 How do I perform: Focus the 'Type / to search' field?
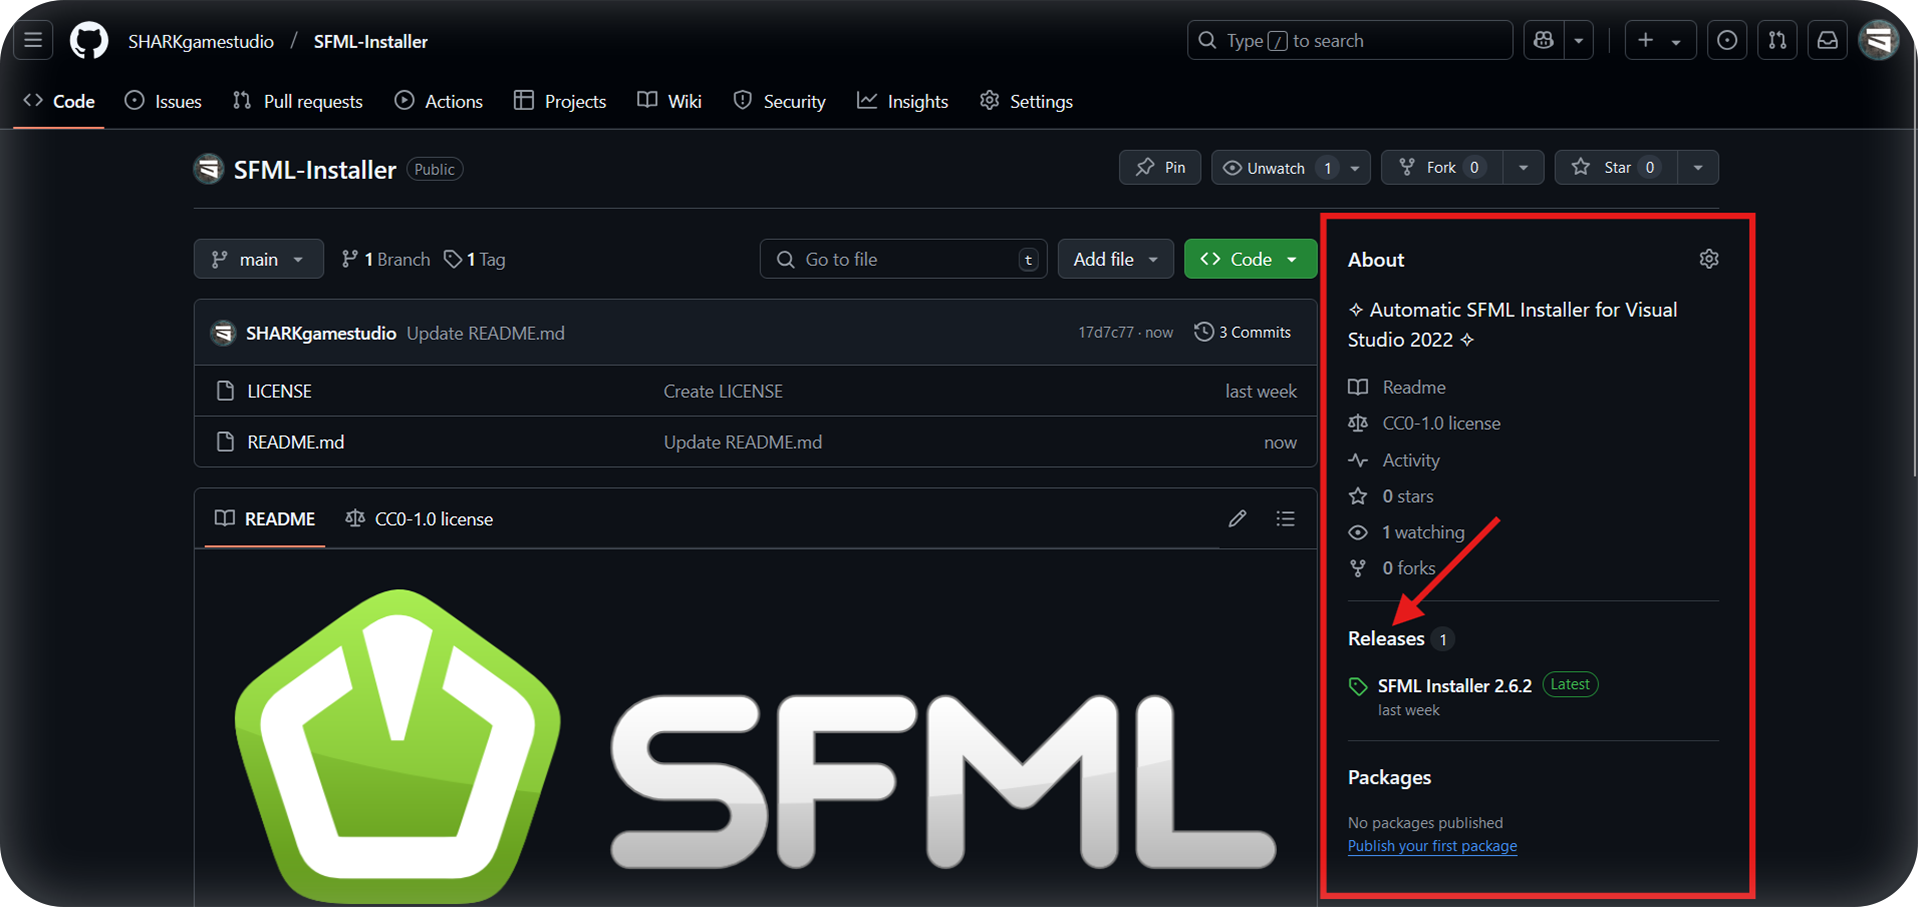1350,41
